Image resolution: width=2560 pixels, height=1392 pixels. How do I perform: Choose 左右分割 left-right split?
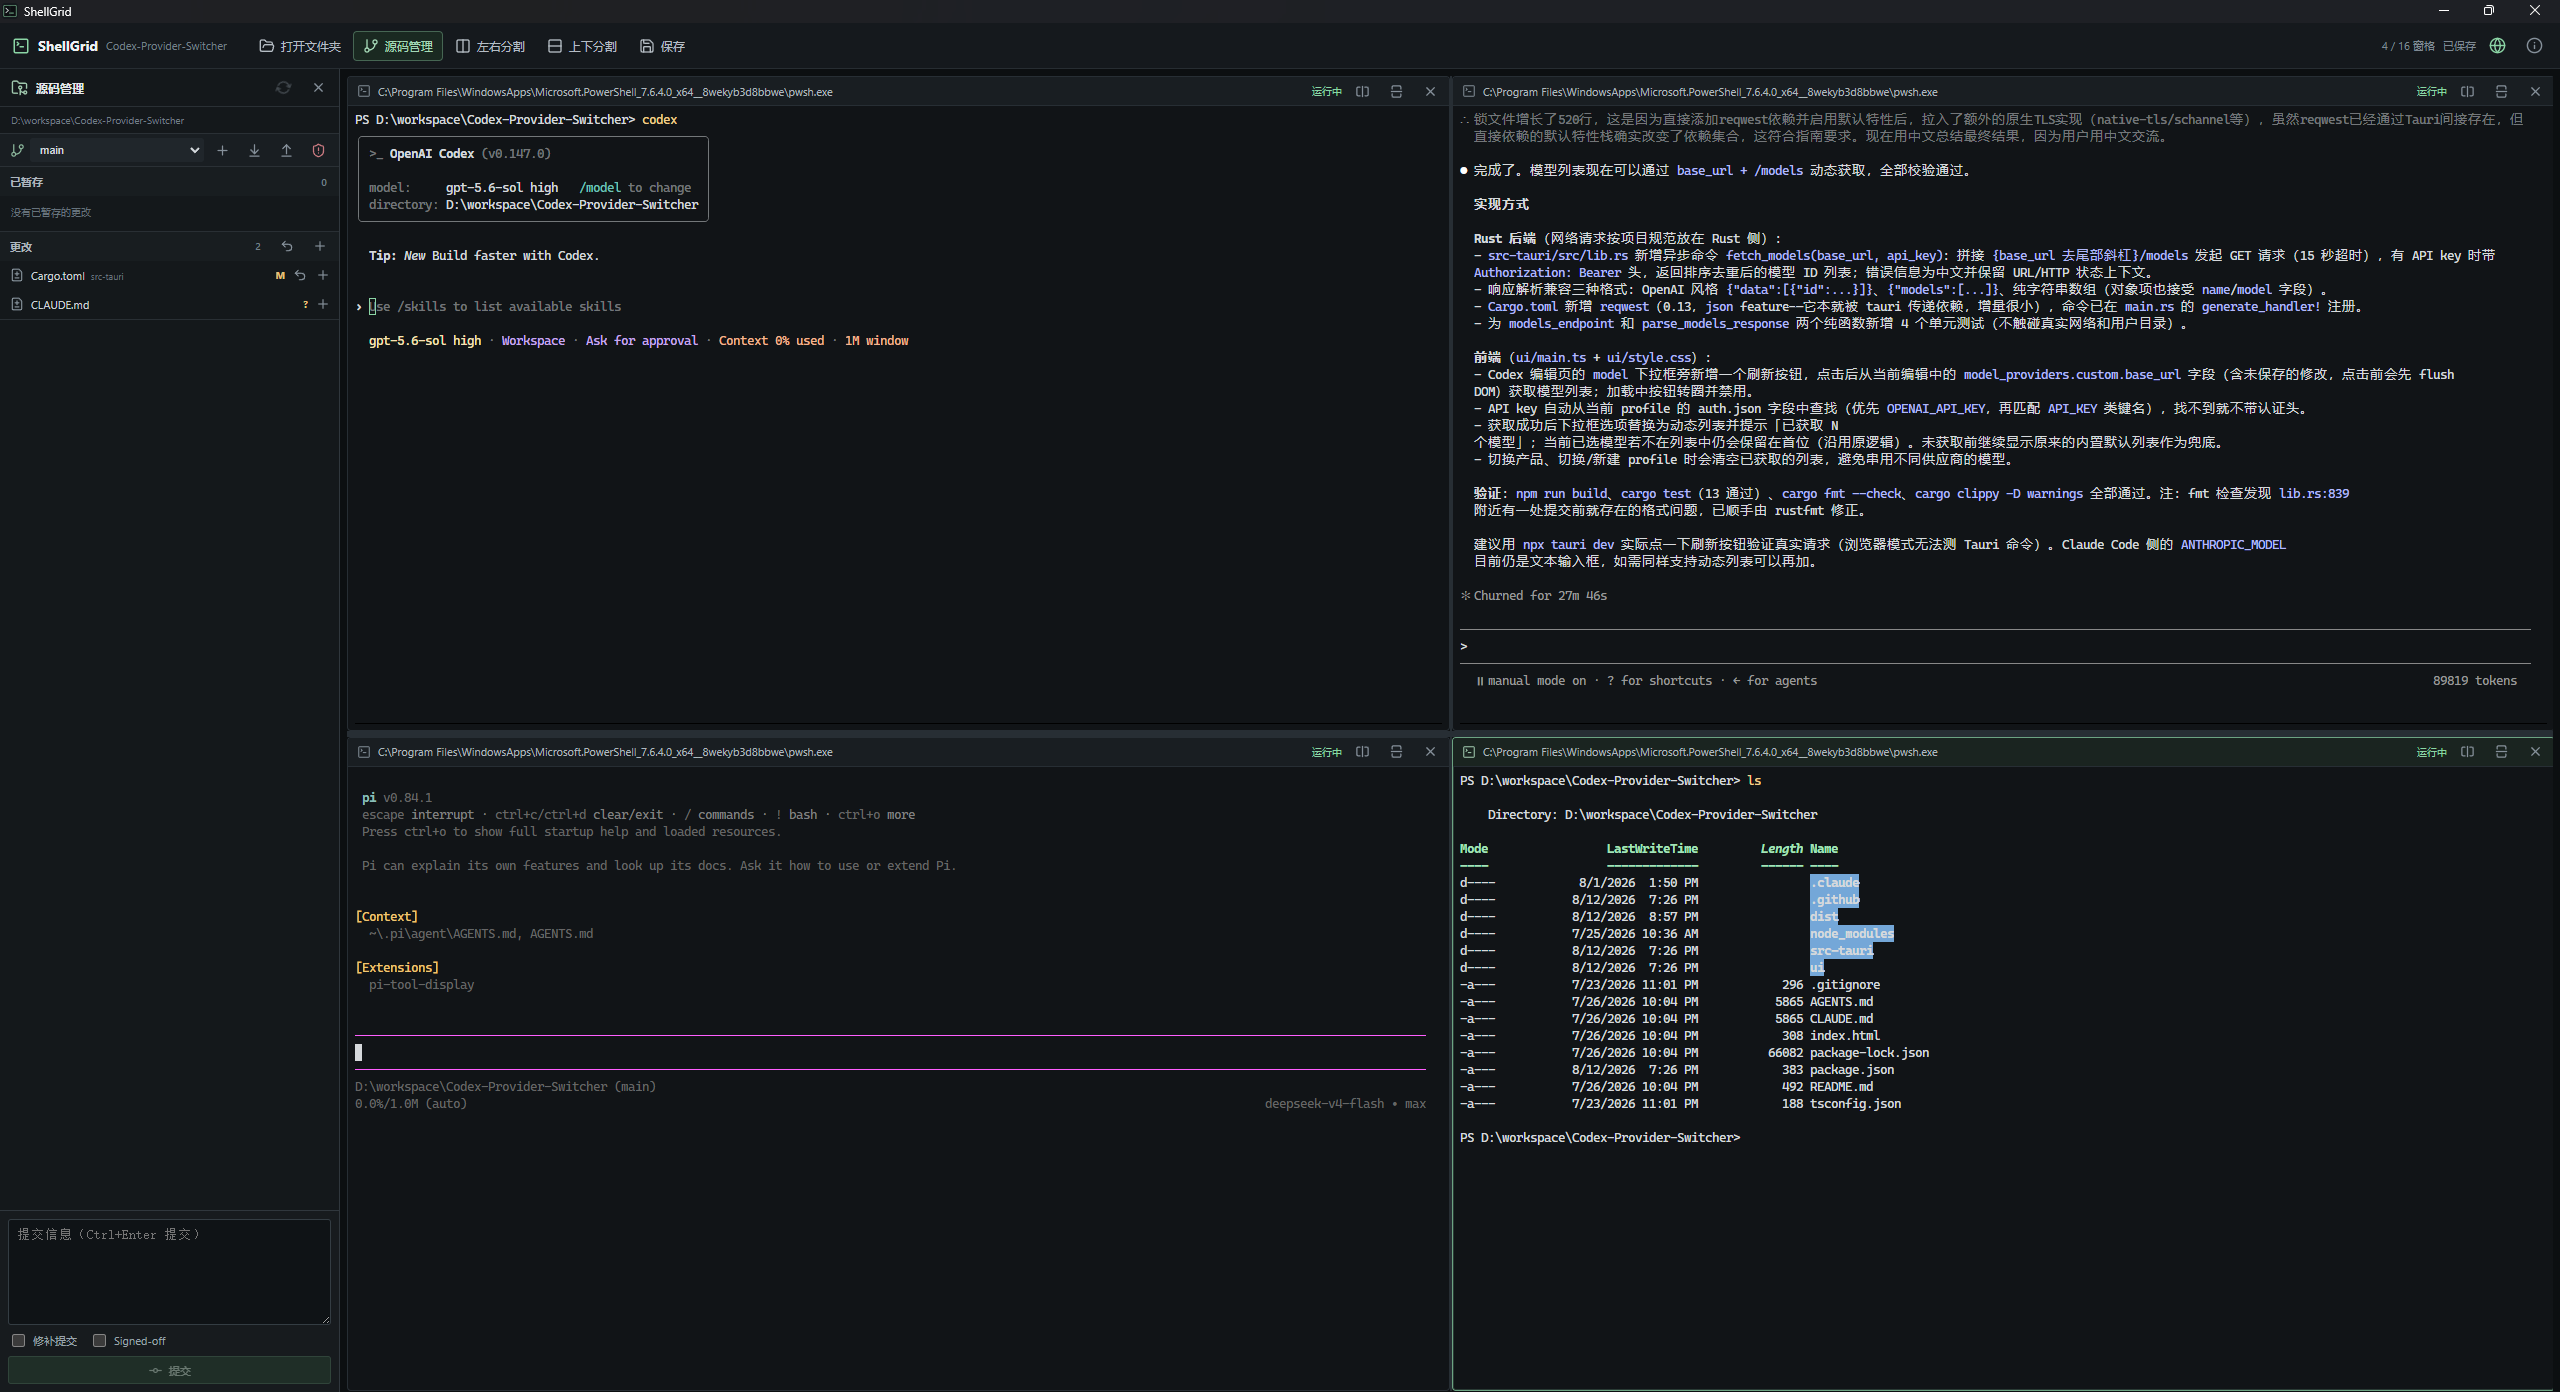pyautogui.click(x=490, y=46)
